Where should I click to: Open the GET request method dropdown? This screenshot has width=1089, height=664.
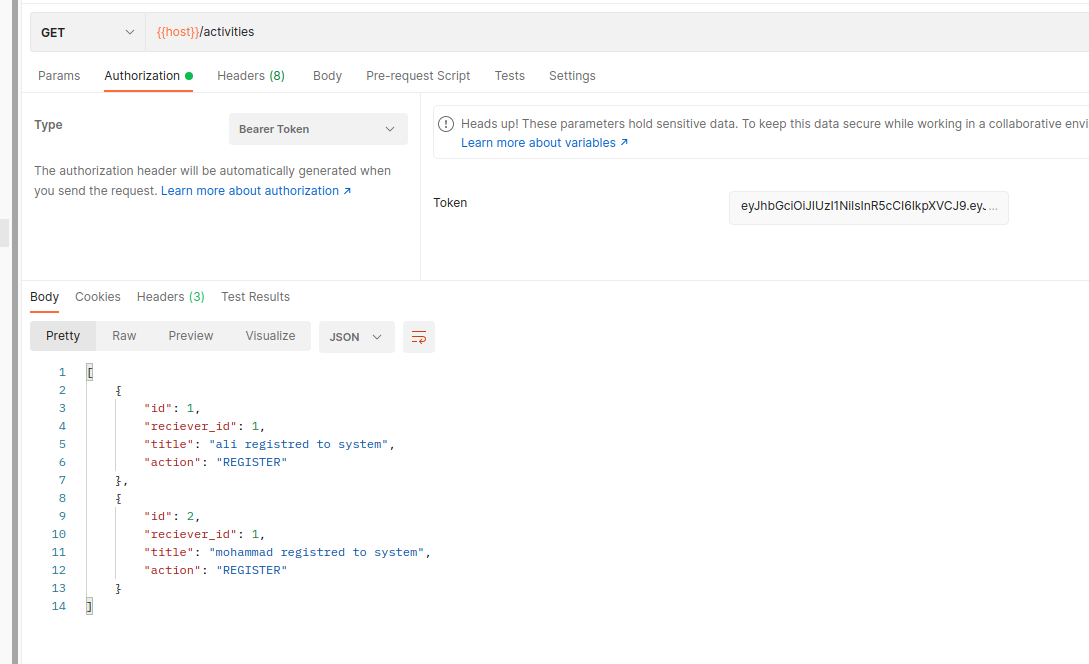click(x=86, y=32)
